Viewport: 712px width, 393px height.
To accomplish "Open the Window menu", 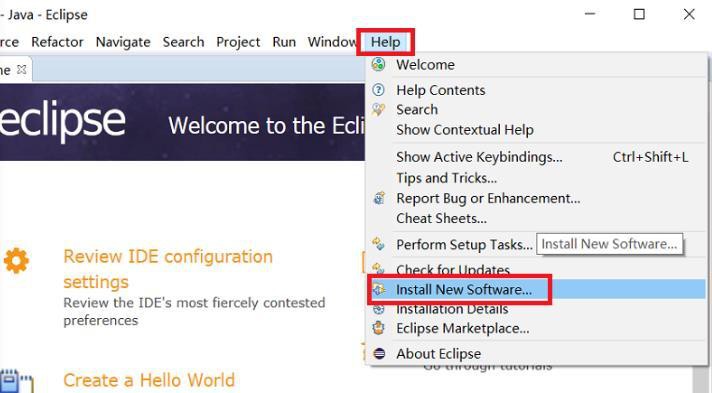I will [x=332, y=42].
